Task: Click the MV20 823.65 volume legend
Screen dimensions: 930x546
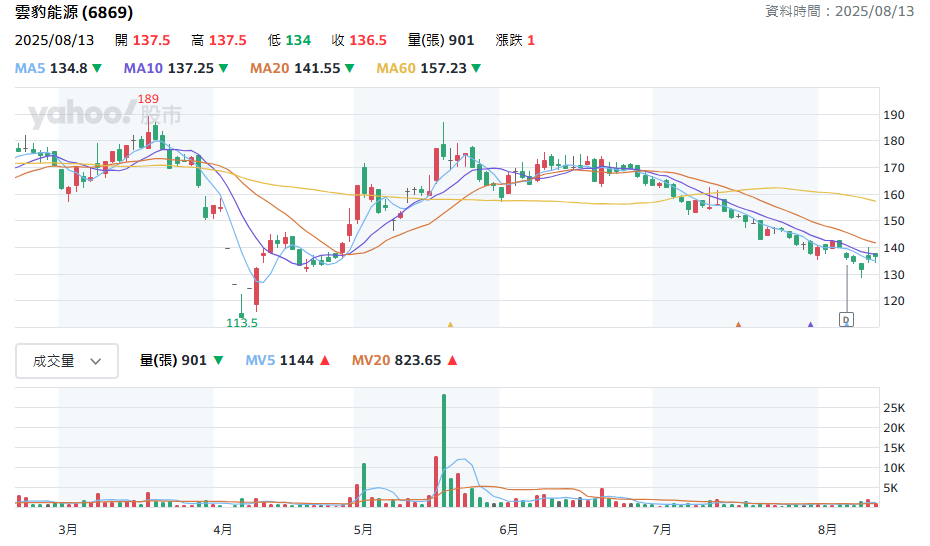Action: (405, 360)
